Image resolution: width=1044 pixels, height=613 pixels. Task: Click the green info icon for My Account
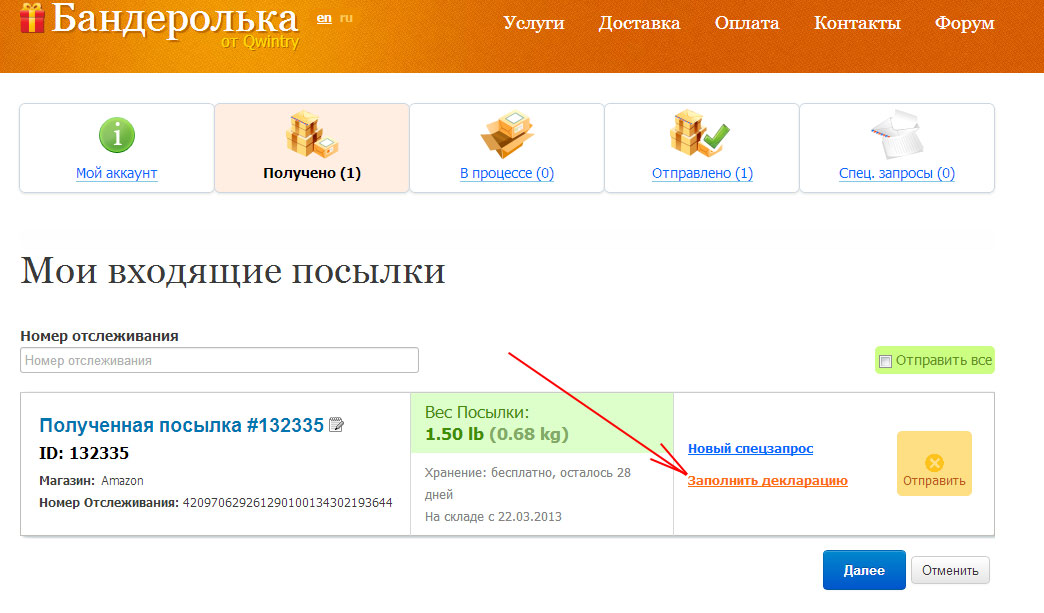[x=117, y=134]
